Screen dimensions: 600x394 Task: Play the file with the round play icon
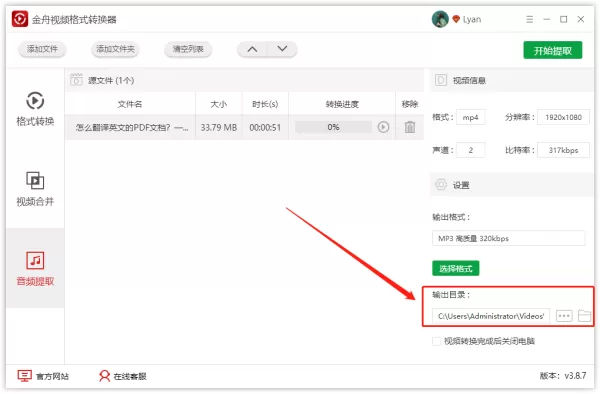pos(383,127)
